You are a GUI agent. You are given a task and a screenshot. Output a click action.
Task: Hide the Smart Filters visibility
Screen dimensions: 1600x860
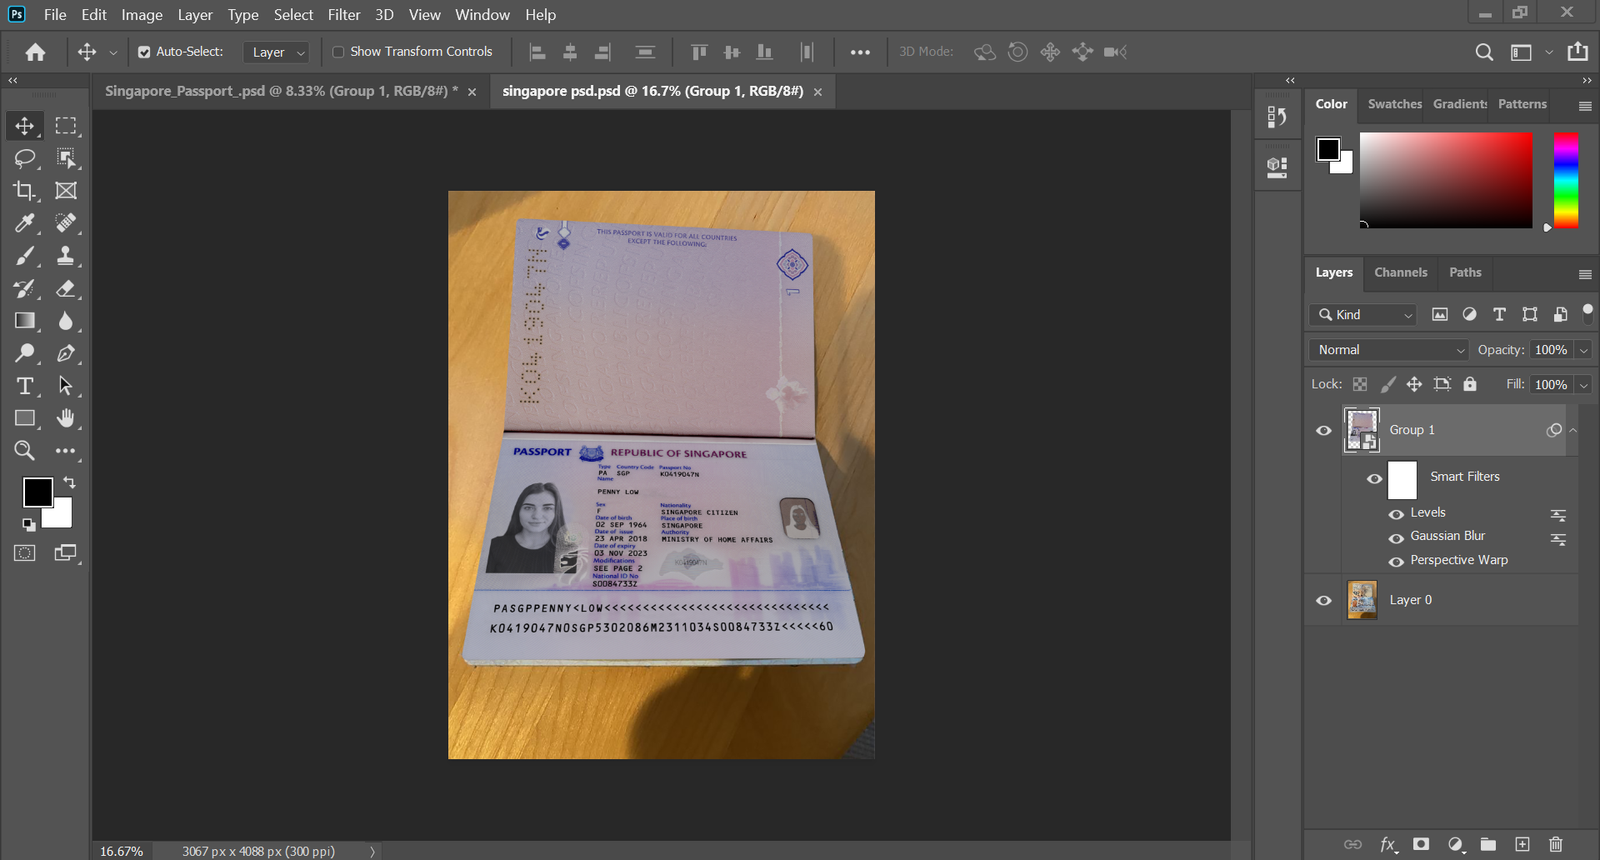1375,478
